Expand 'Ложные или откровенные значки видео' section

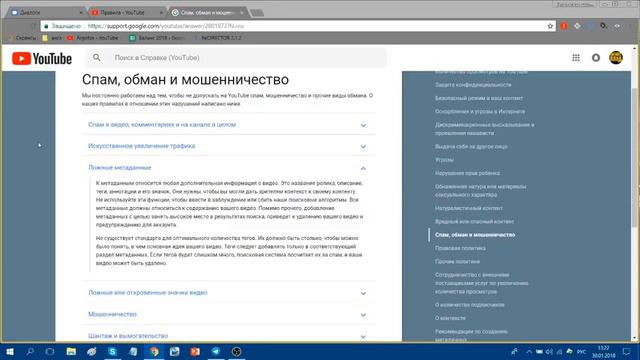point(228,293)
